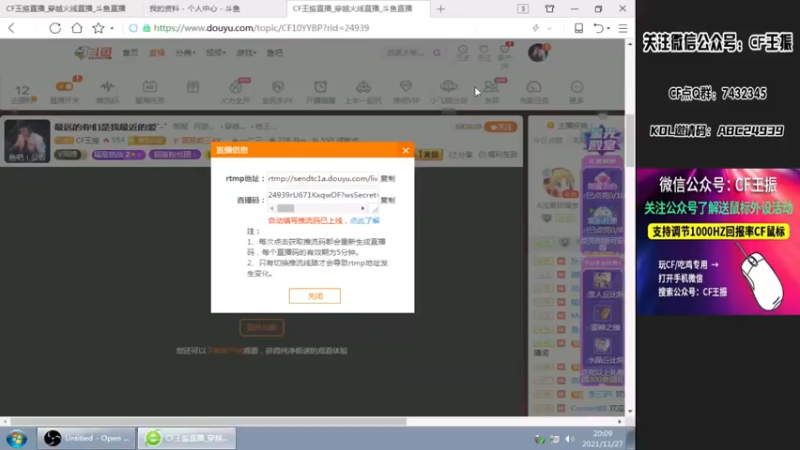Open the diamond VIP icon in the toolbar
Image resolution: width=800 pixels, height=450 pixels.
tap(406, 87)
